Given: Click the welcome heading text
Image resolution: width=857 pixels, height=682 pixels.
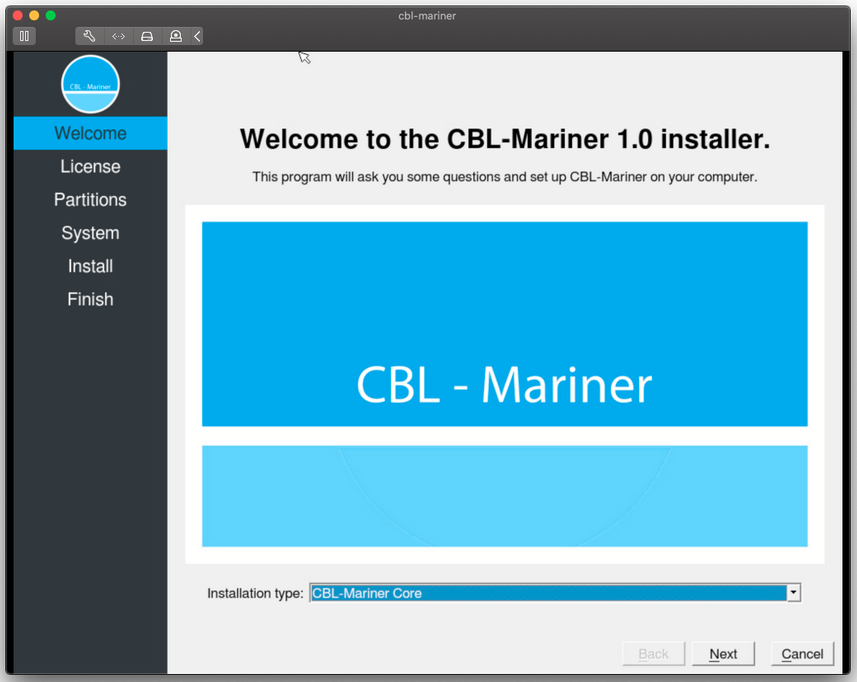Looking at the screenshot, I should click(x=505, y=139).
